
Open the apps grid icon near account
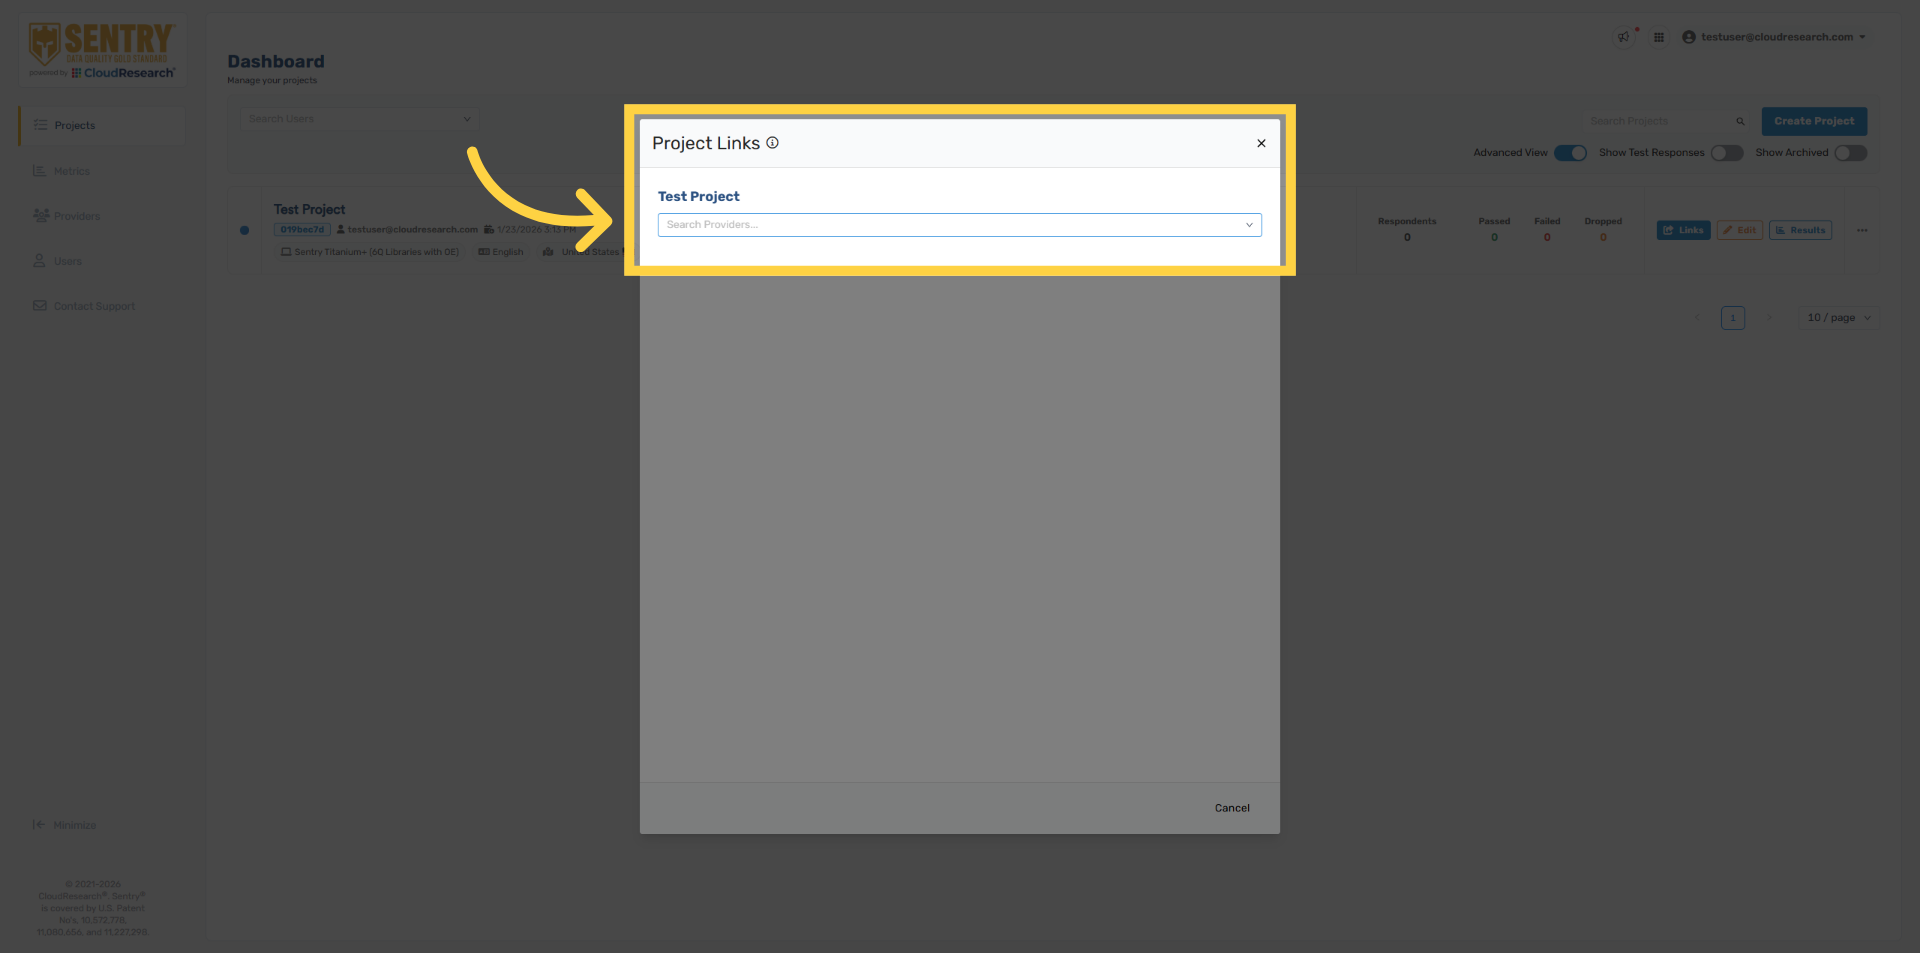1659,36
